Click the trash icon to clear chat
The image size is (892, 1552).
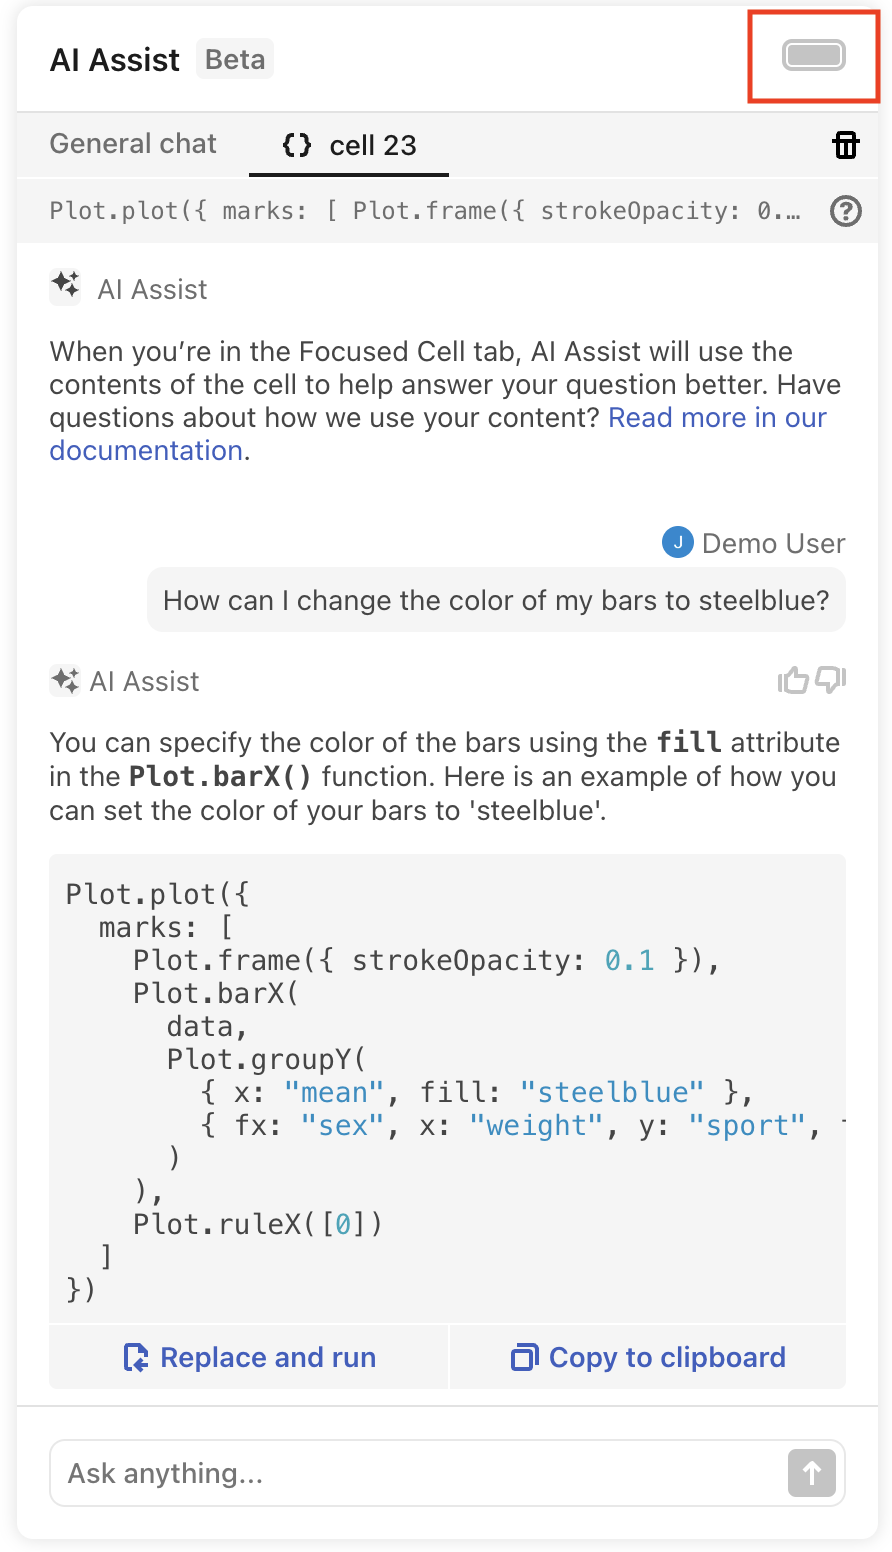pyautogui.click(x=845, y=145)
